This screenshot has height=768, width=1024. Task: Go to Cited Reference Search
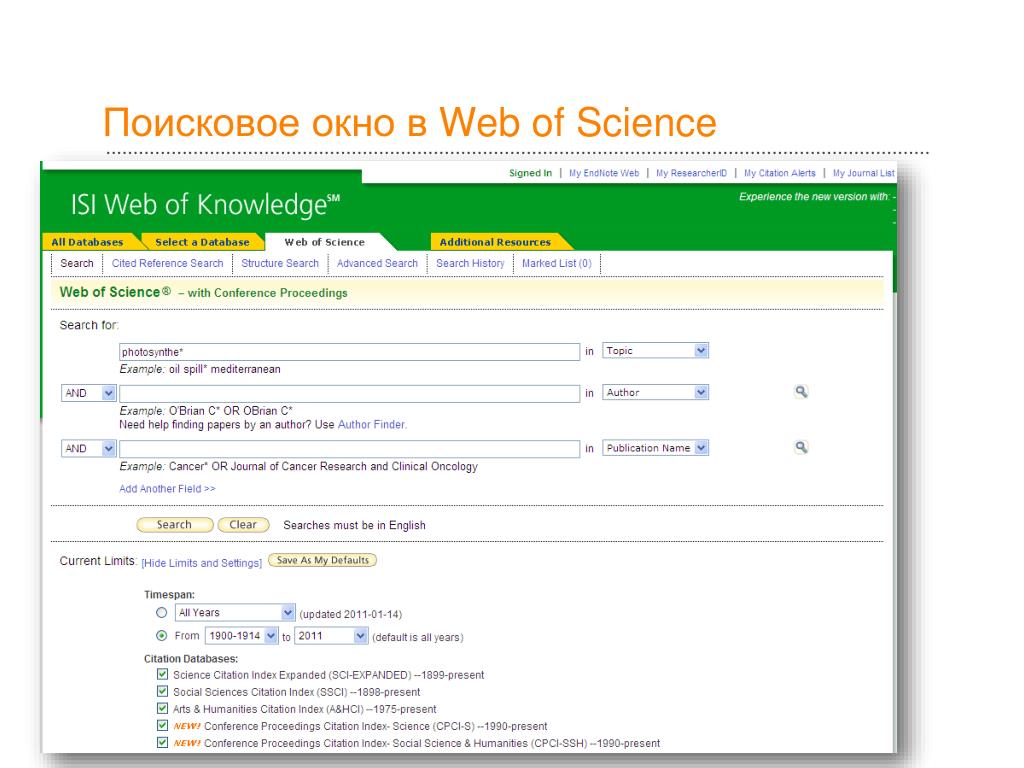coord(167,263)
